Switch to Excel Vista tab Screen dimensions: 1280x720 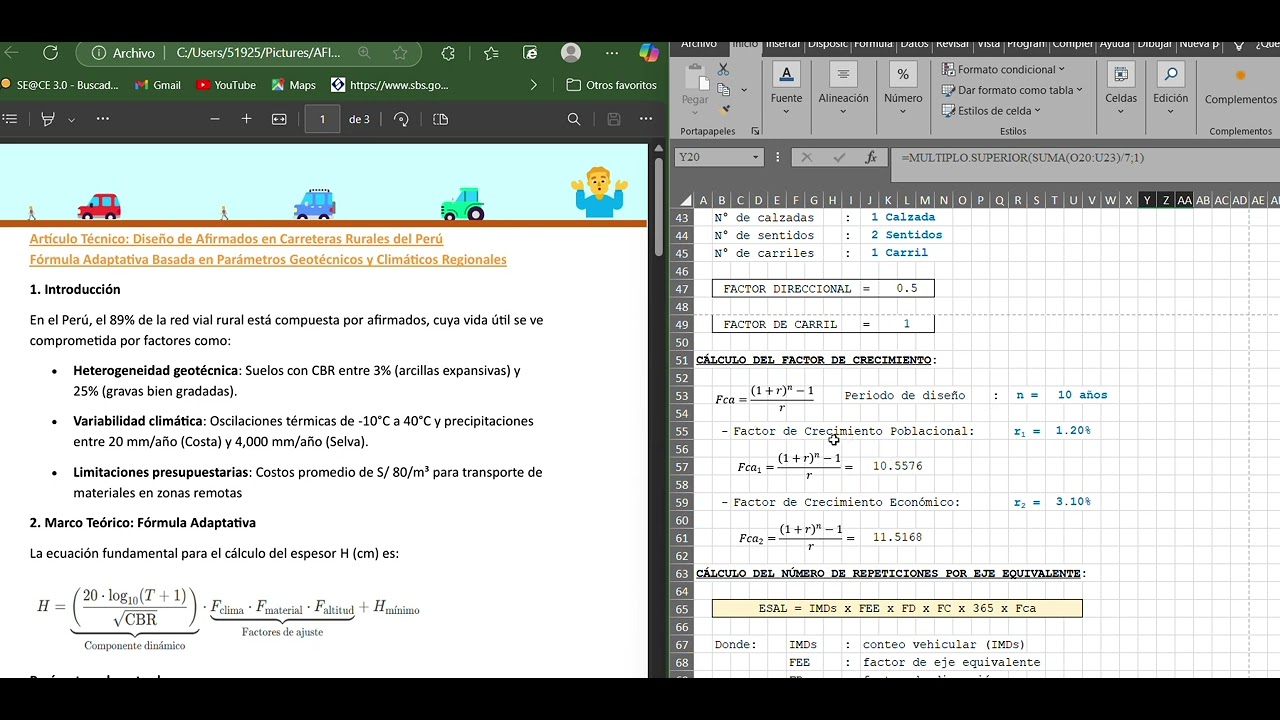coord(989,44)
